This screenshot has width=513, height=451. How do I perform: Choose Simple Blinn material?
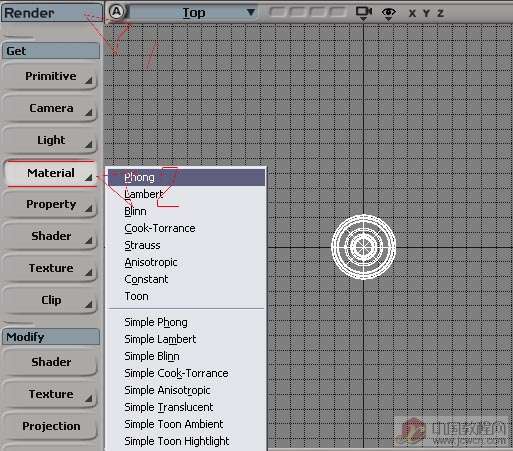click(186, 356)
